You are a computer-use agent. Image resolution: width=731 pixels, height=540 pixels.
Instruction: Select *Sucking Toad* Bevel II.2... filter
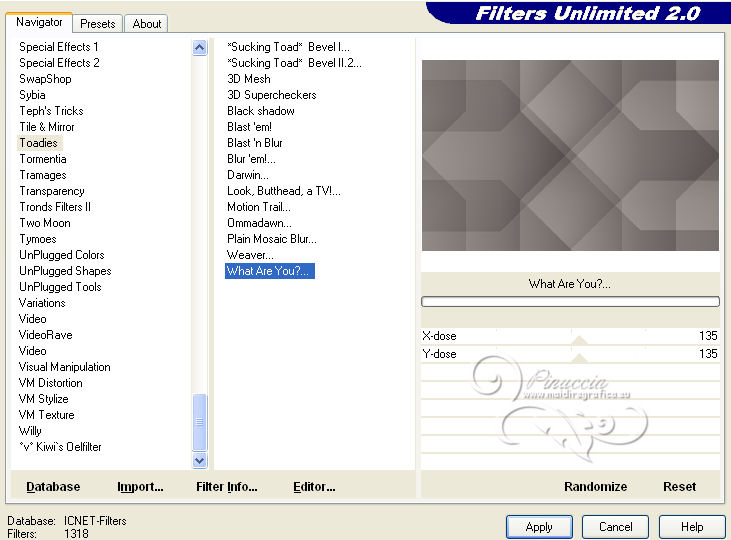tap(294, 63)
